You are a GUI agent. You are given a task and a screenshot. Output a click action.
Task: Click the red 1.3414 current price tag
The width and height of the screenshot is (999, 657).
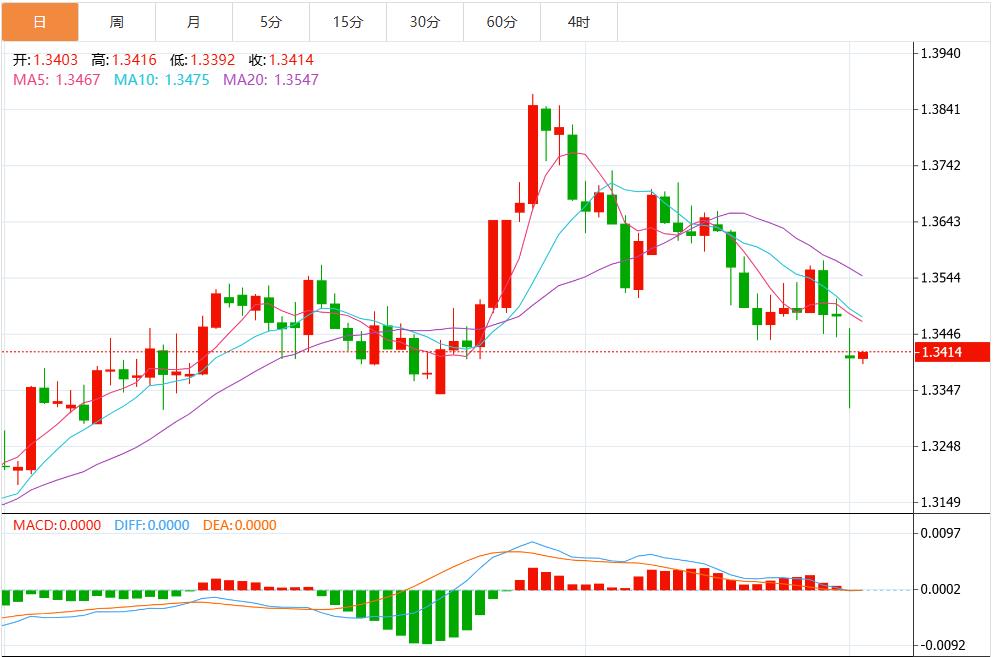(953, 352)
